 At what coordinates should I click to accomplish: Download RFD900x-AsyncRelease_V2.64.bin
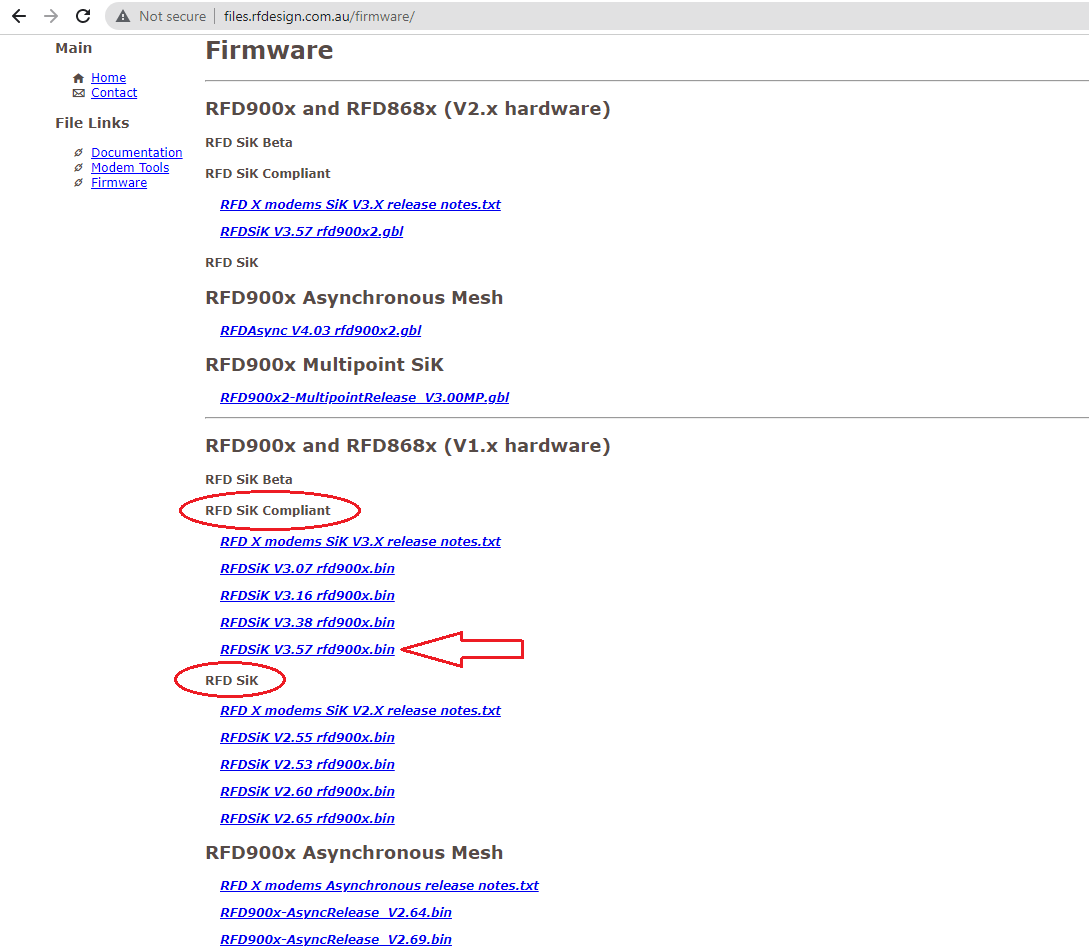335,913
